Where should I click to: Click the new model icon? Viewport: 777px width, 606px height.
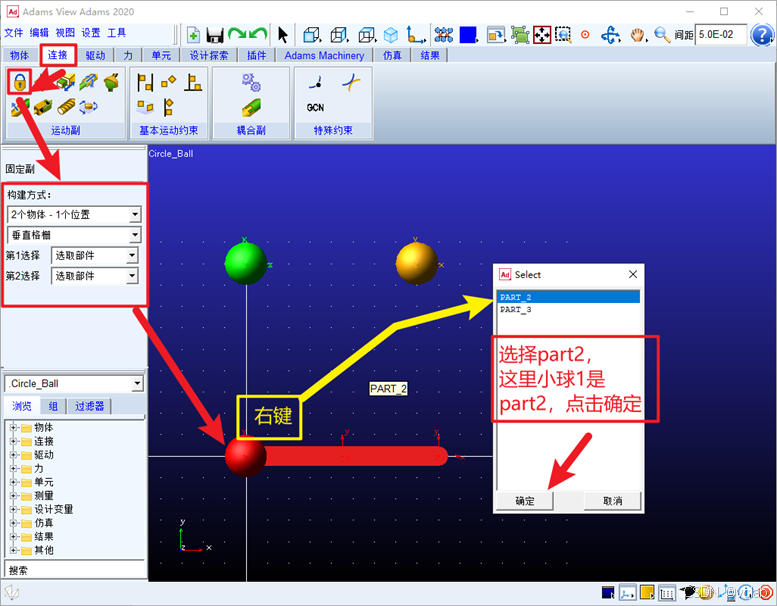coord(193,35)
